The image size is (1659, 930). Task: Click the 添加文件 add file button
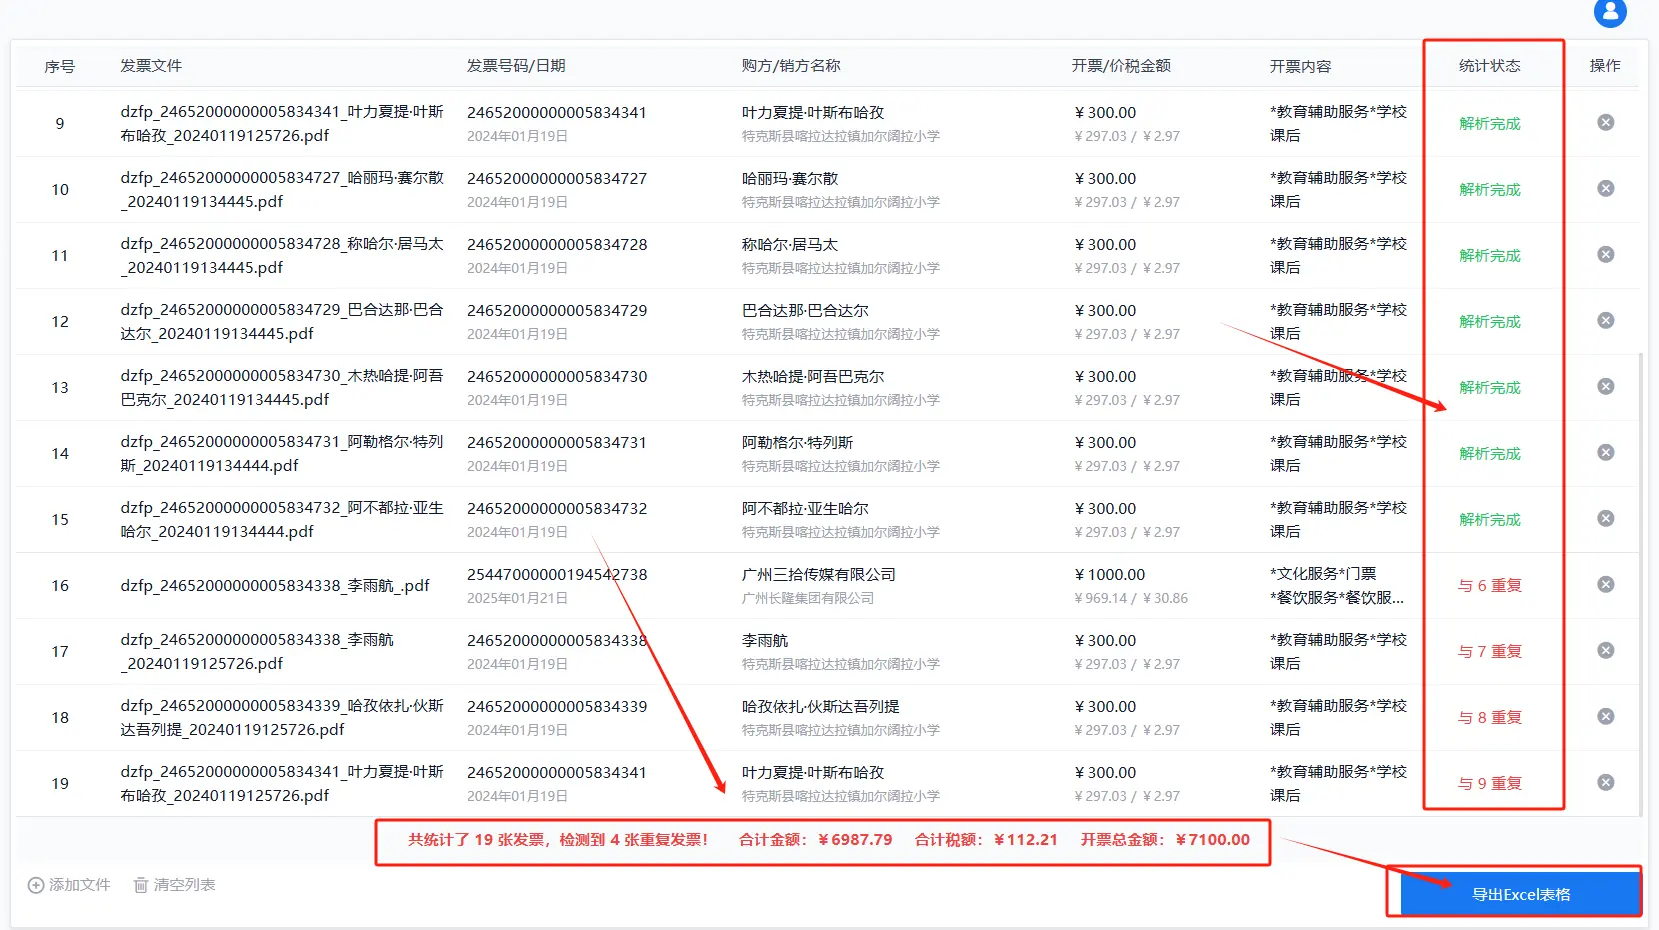[x=69, y=885]
